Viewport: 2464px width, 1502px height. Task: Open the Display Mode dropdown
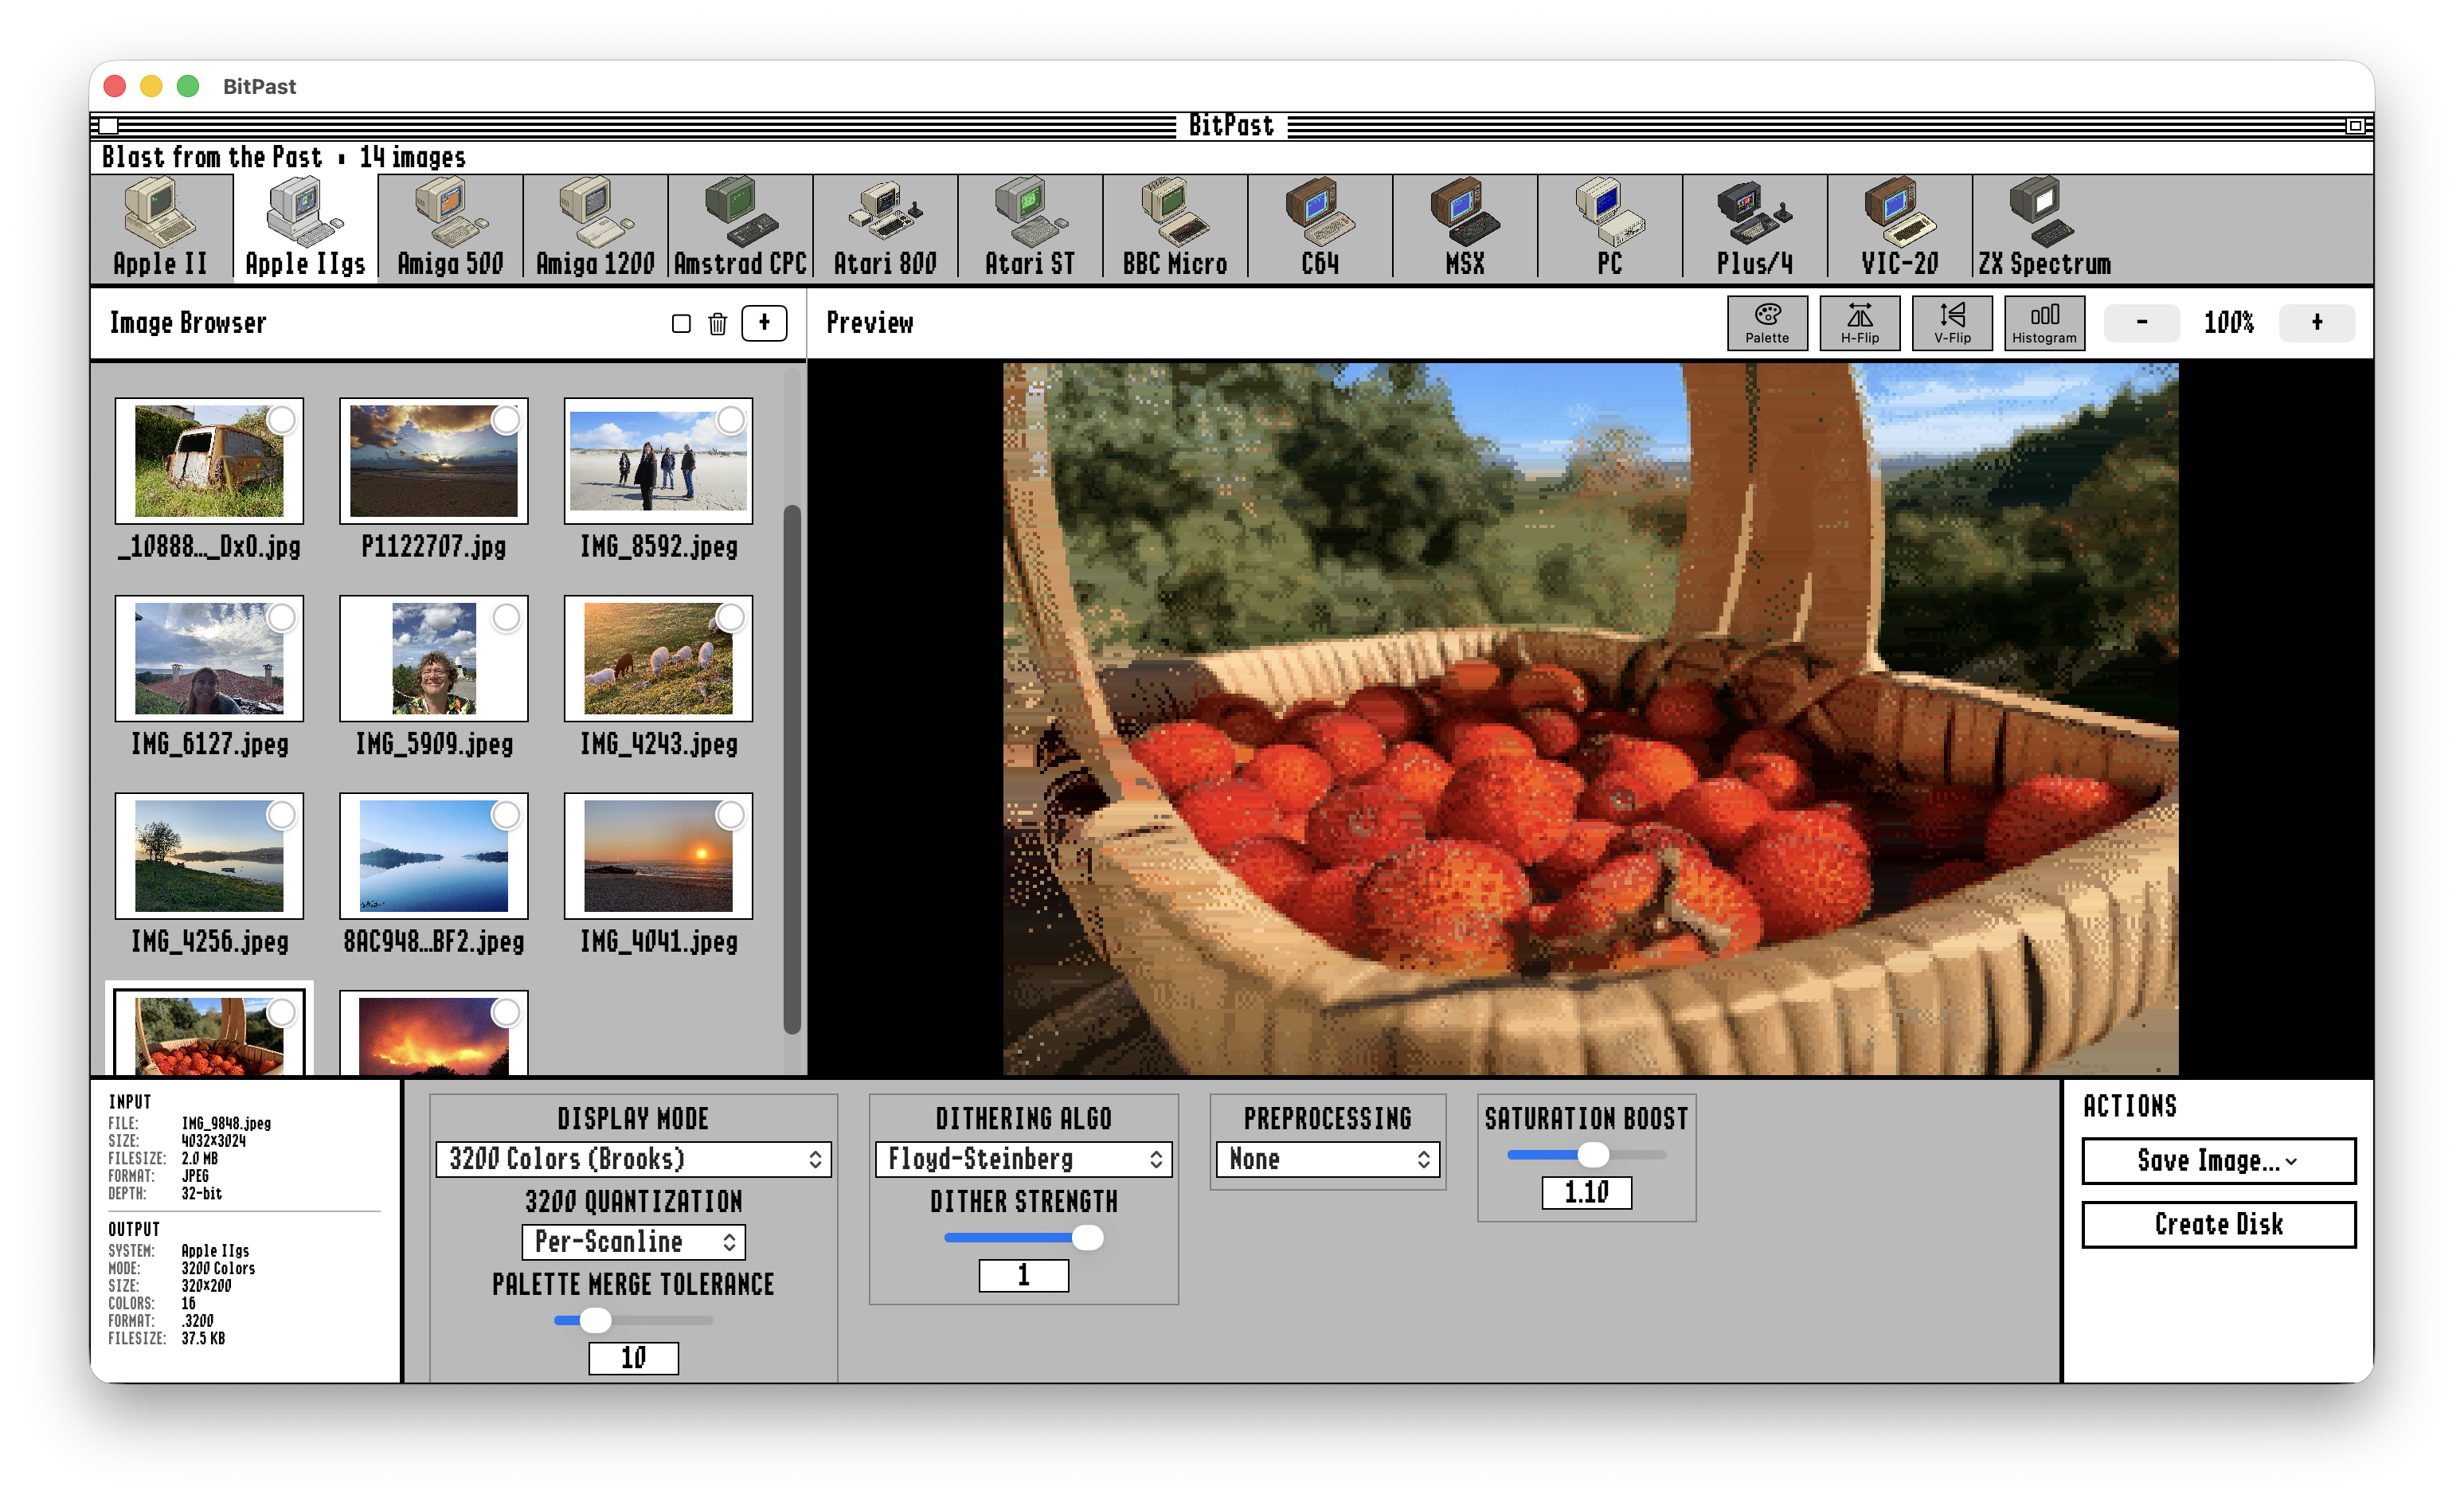point(634,1159)
